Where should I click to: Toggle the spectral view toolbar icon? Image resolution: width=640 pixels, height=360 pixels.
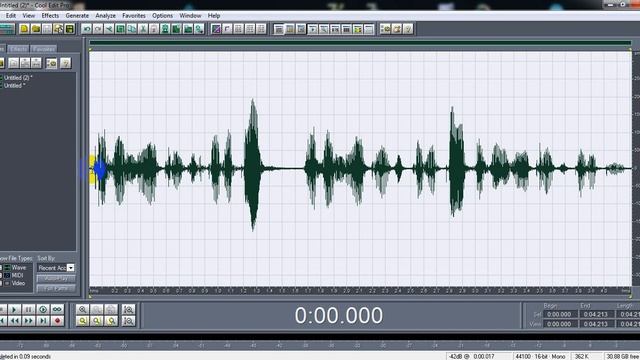pyautogui.click(x=216, y=29)
